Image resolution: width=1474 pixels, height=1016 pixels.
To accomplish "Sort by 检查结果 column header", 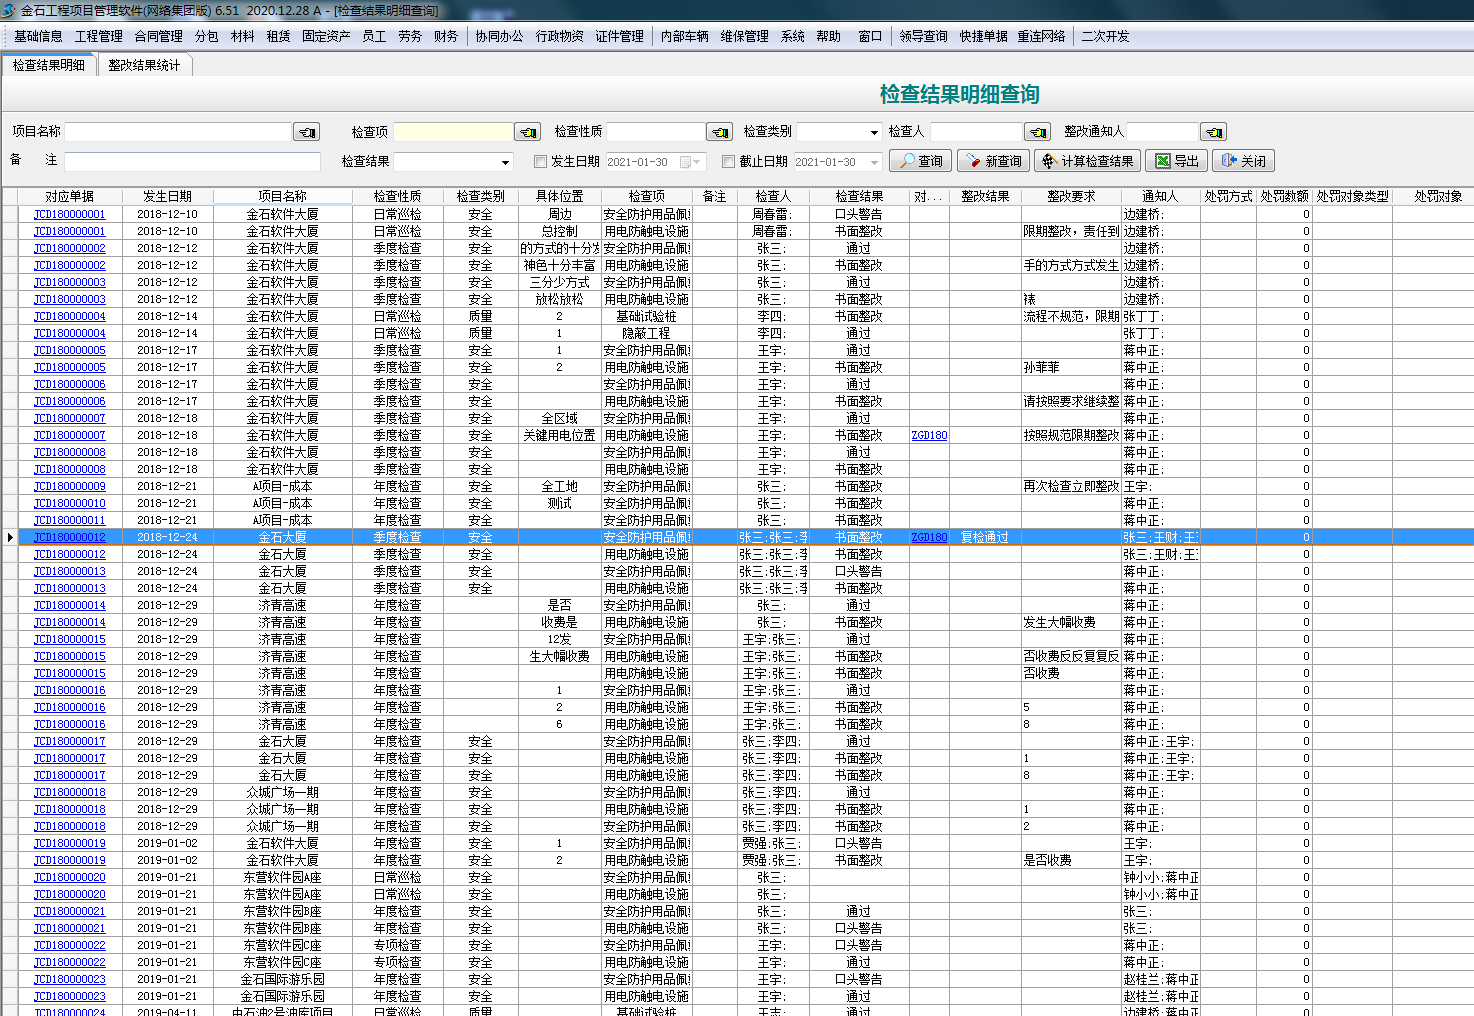I will click(x=859, y=196).
